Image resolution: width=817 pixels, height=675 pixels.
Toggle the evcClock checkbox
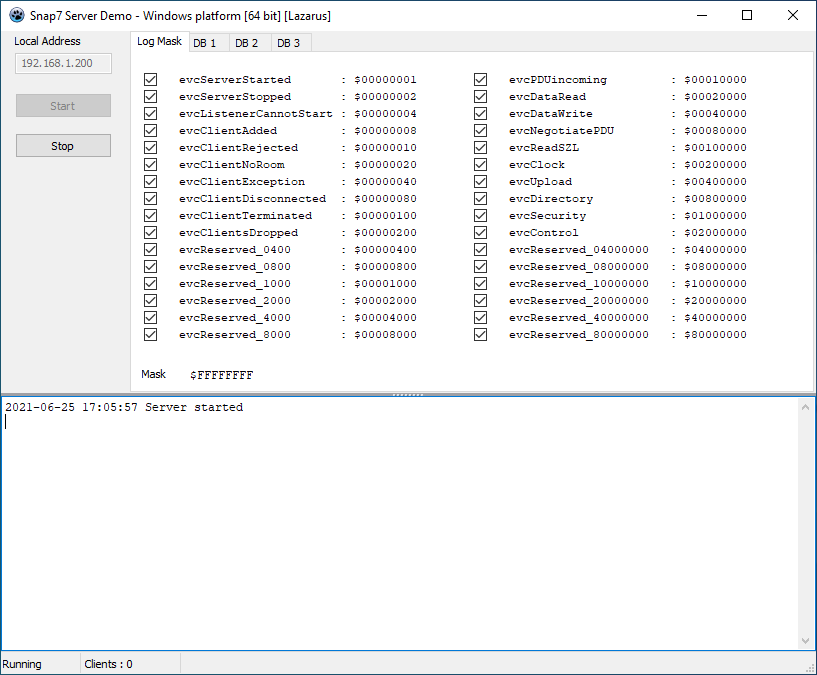coord(480,165)
